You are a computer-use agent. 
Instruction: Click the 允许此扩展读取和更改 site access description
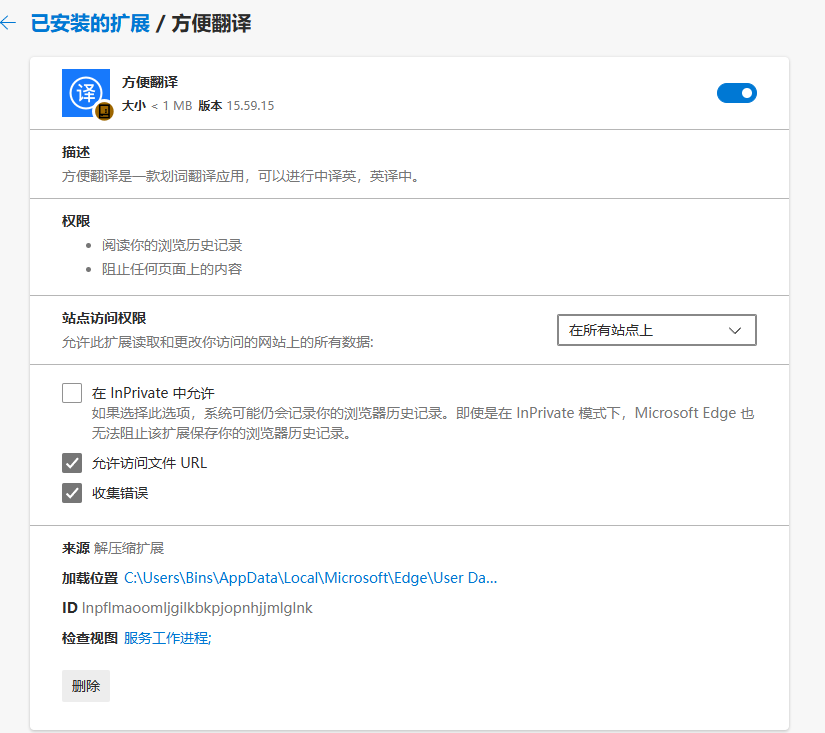[x=217, y=343]
